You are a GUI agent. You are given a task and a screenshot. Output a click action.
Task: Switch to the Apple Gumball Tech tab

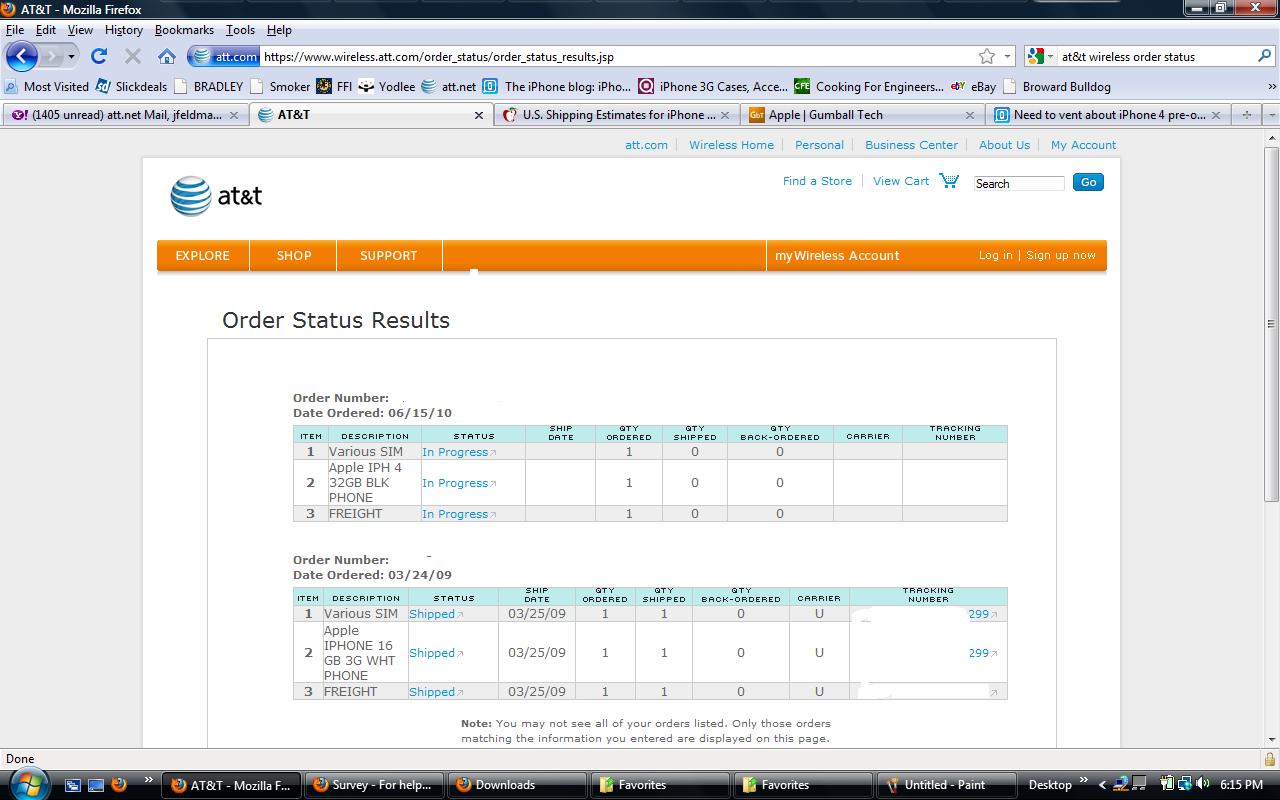[x=862, y=115]
